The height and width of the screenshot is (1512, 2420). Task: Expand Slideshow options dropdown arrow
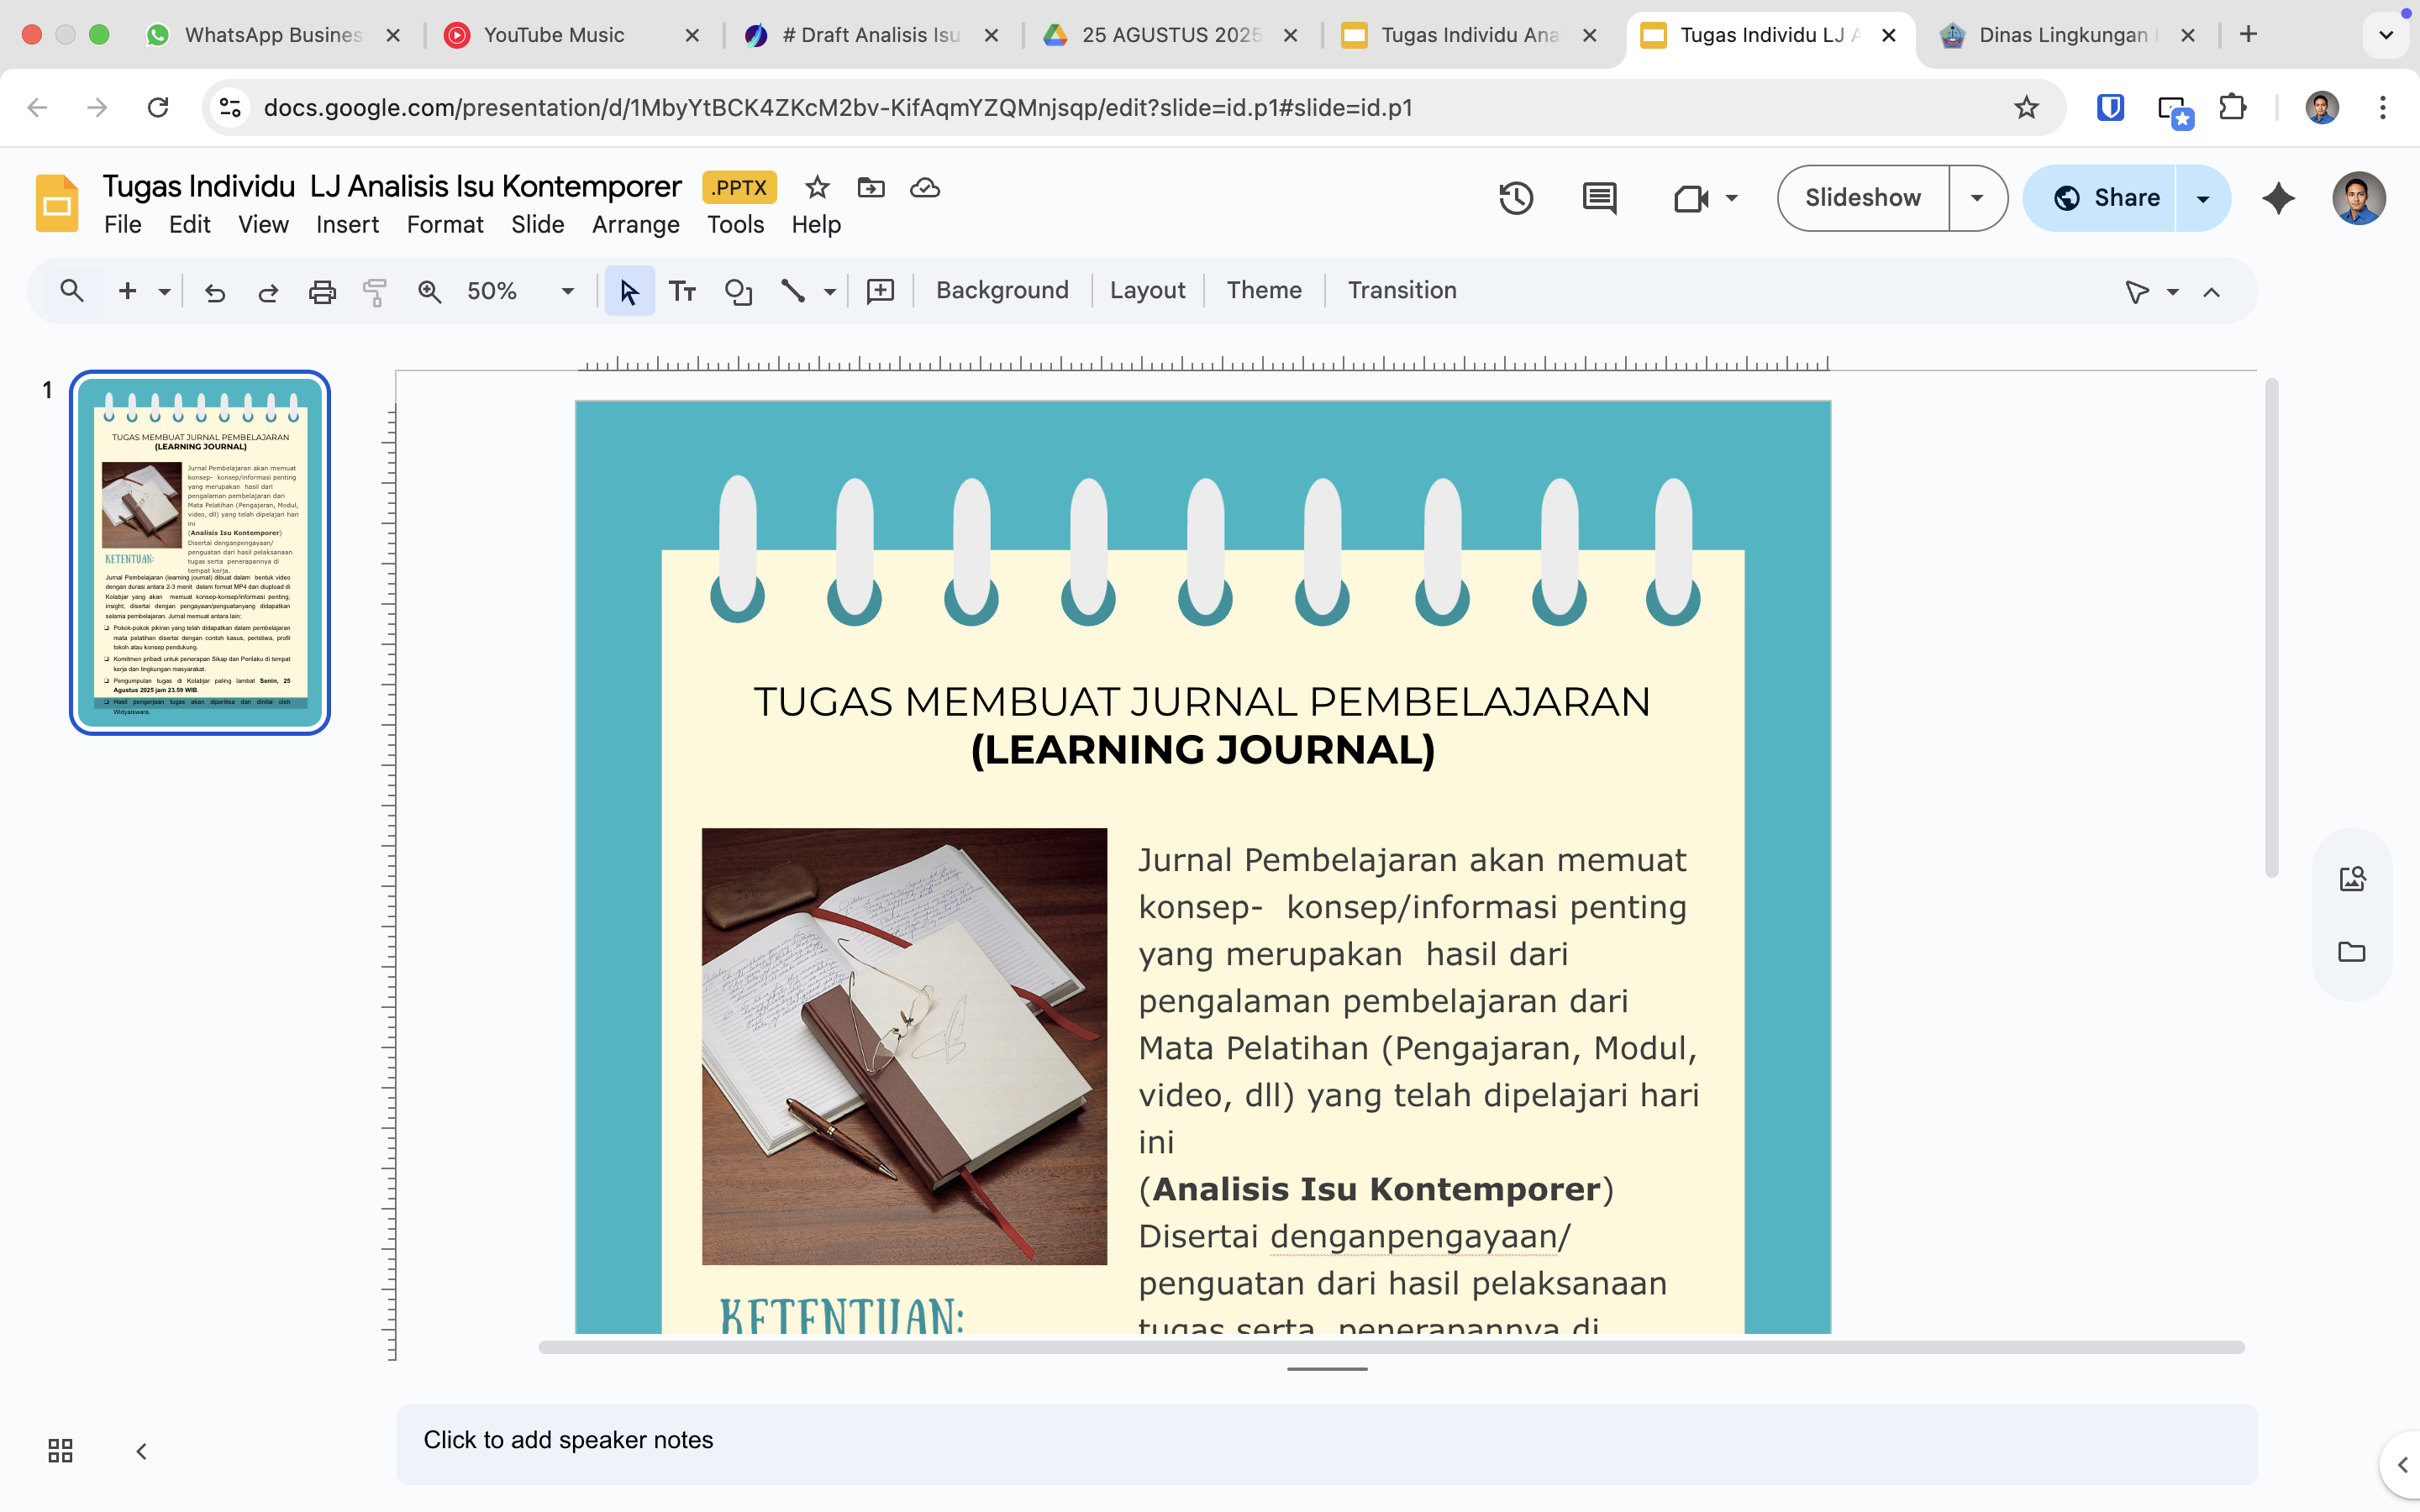click(x=1976, y=198)
